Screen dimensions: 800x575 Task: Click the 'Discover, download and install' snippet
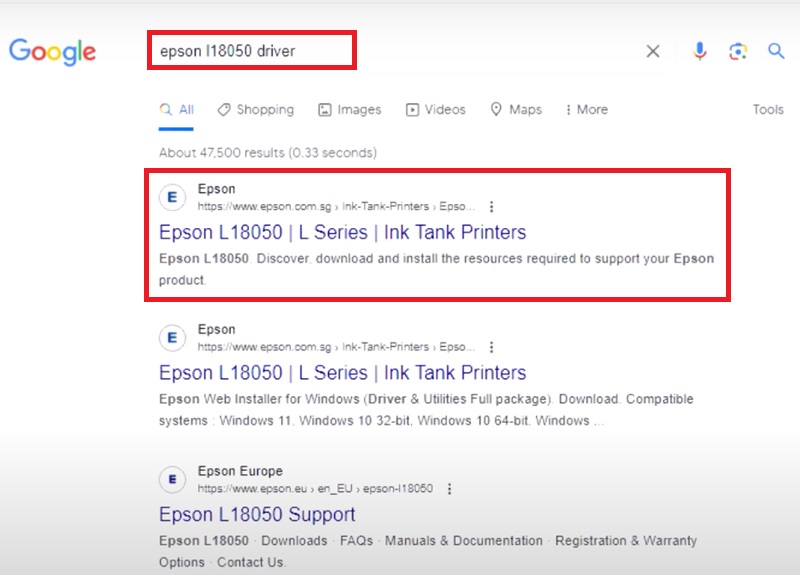point(436,269)
